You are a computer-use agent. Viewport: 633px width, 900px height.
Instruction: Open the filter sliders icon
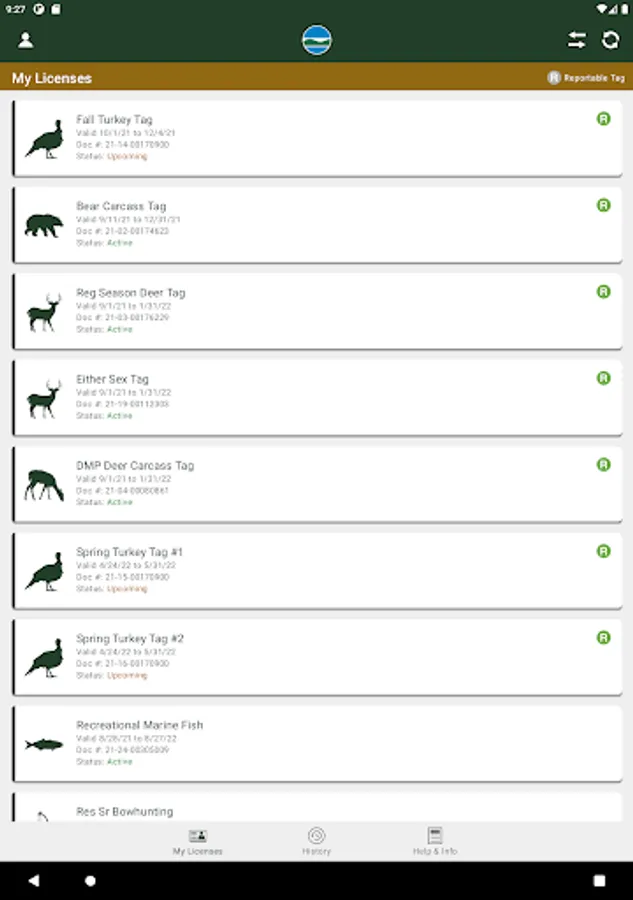point(577,40)
